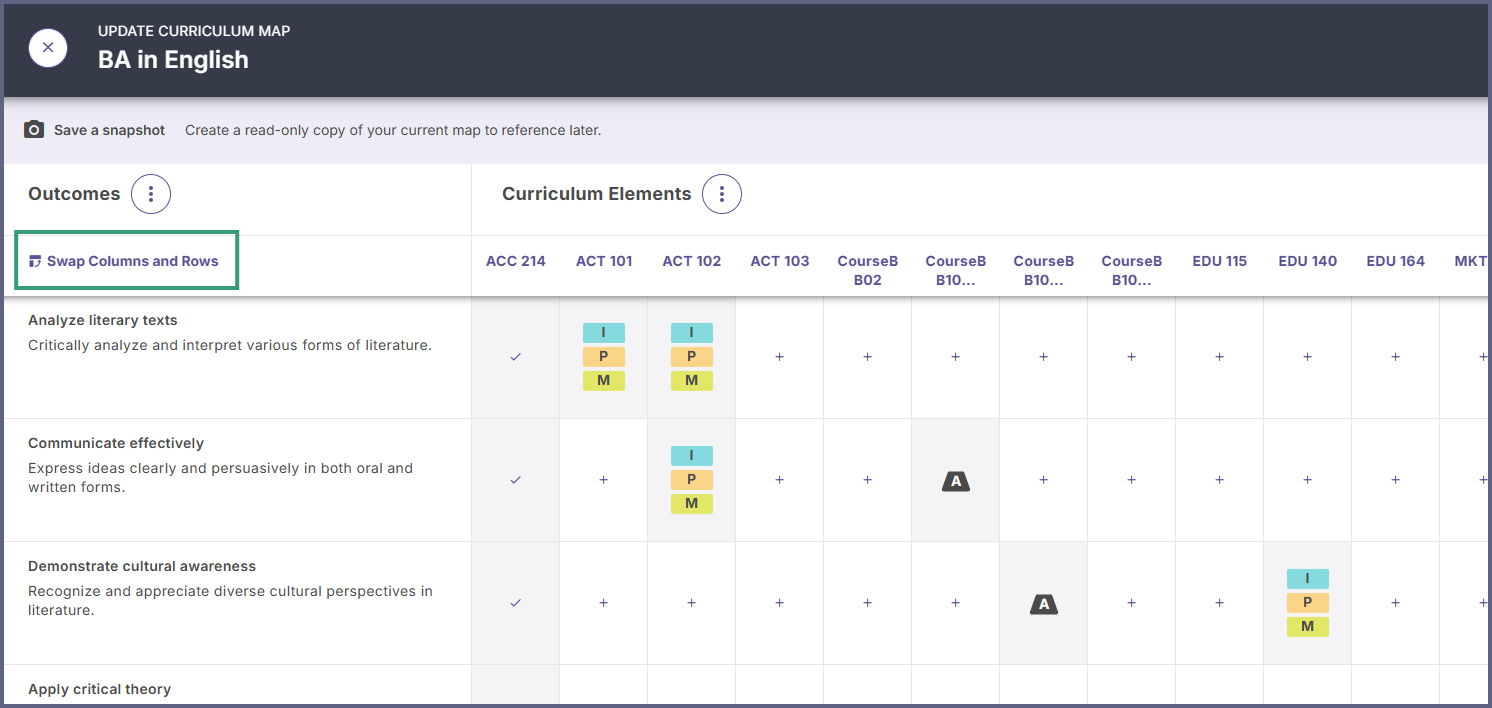The image size is (1492, 708).
Task: Click the Communicate effectively outcome title
Action: click(116, 444)
